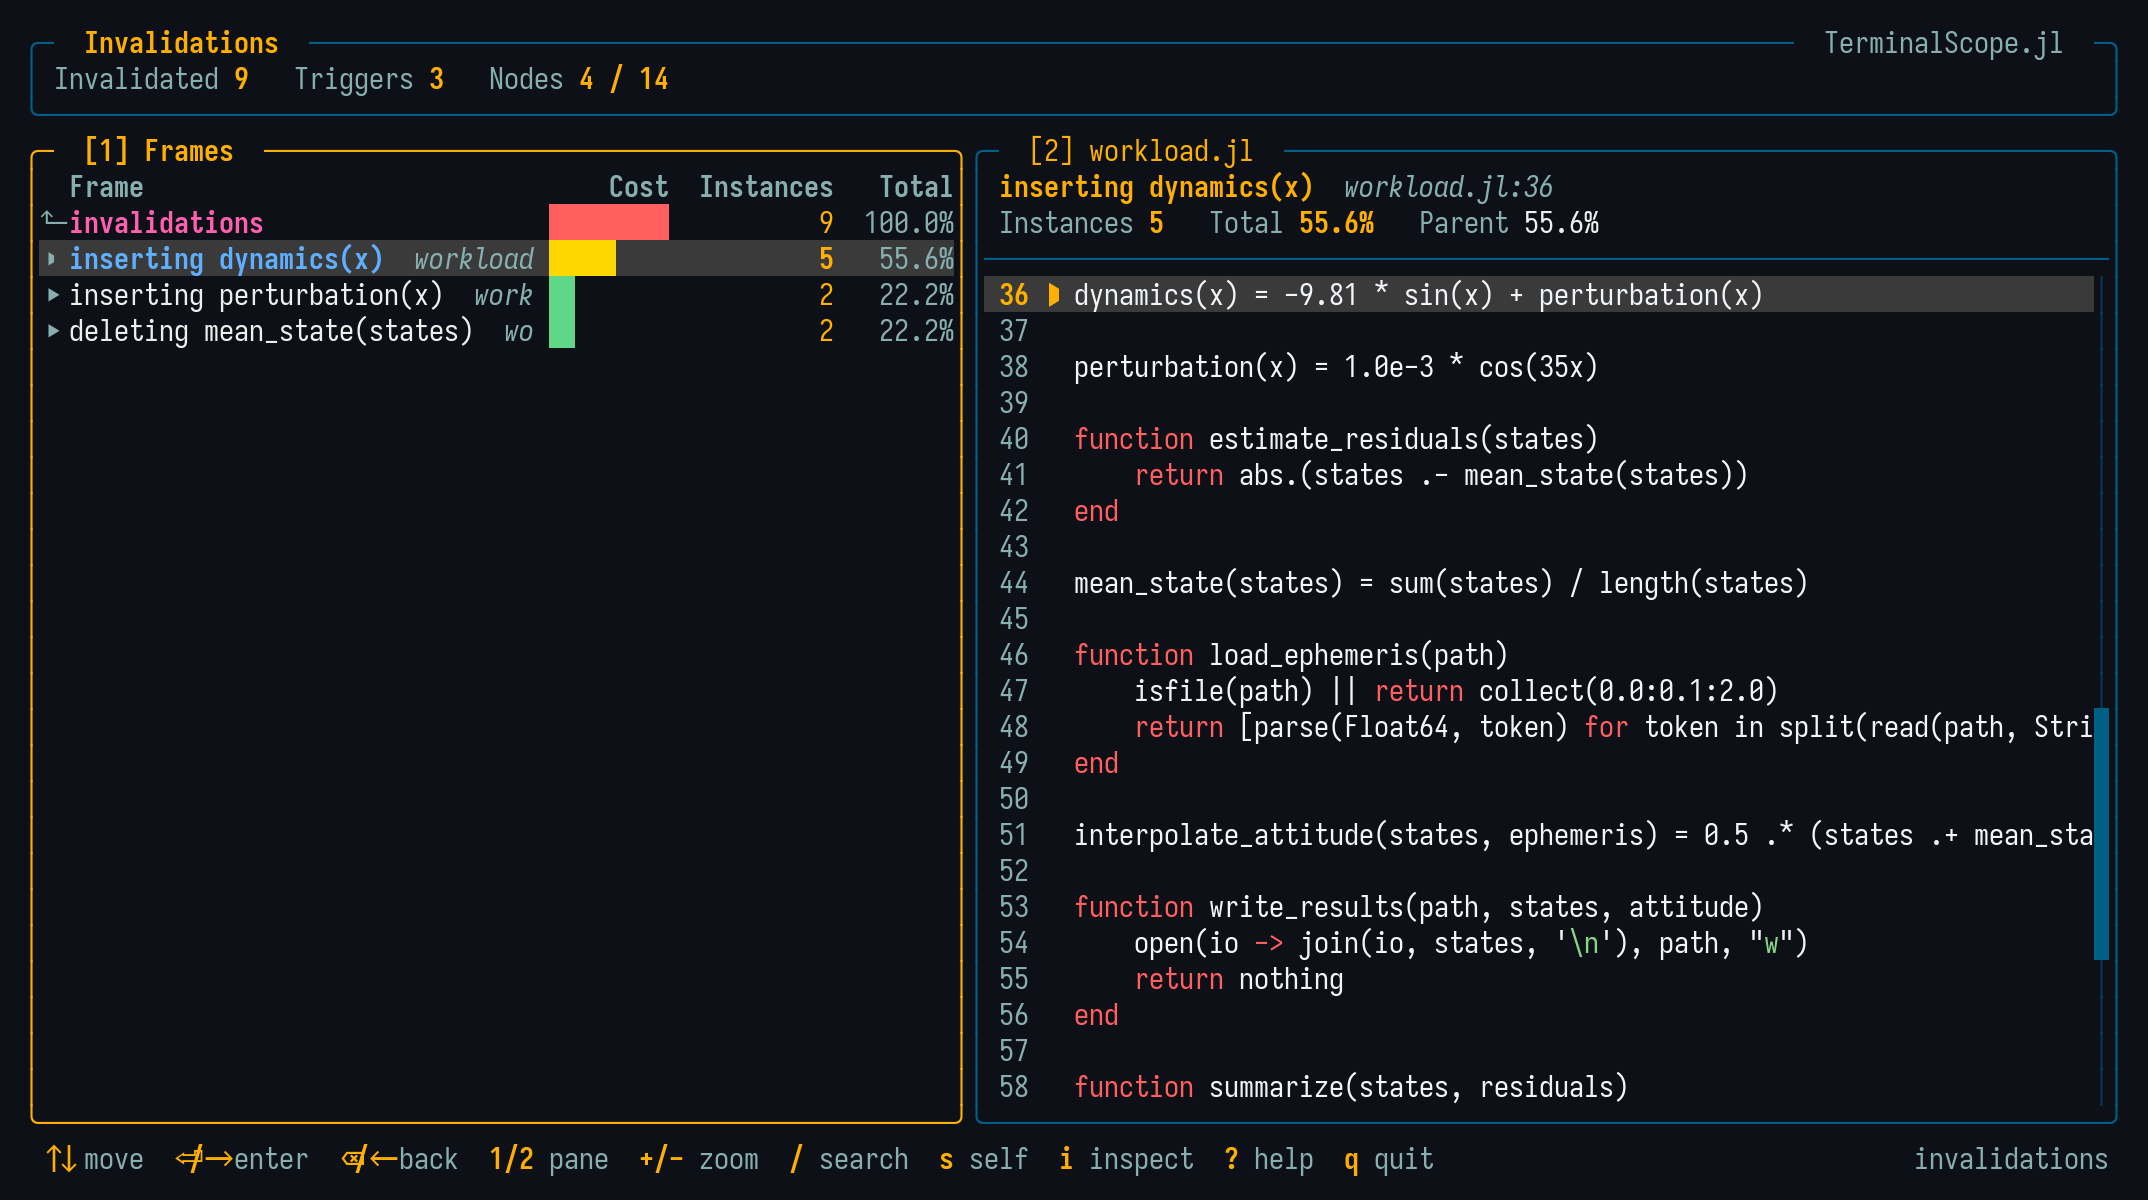Select the [2] workload.jl pane title
The height and width of the screenshot is (1200, 2148).
1141,151
